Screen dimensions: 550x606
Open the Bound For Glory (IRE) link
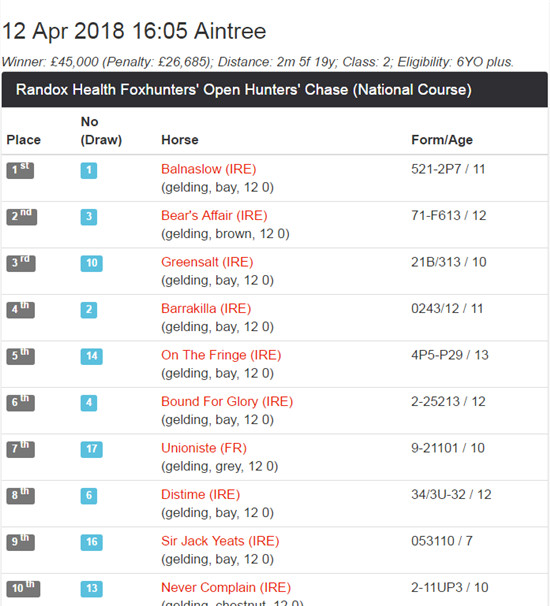pos(227,402)
